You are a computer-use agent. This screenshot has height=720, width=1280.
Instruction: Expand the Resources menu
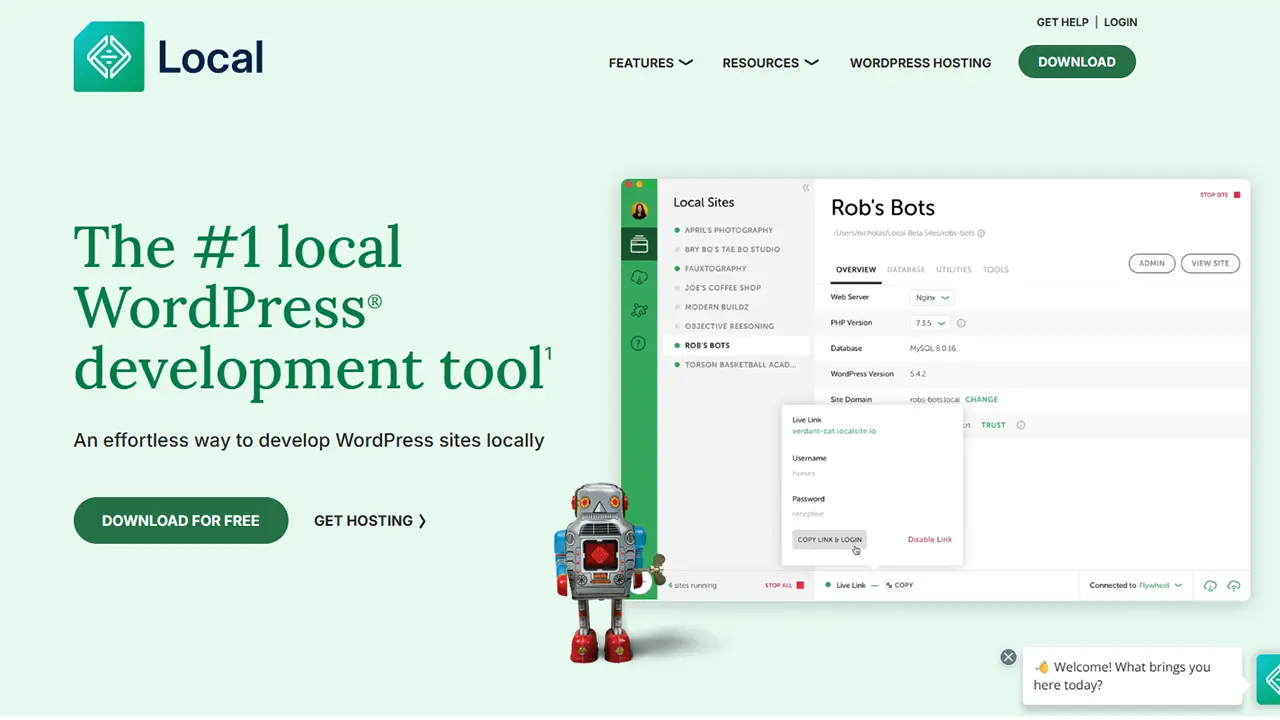pyautogui.click(x=770, y=63)
